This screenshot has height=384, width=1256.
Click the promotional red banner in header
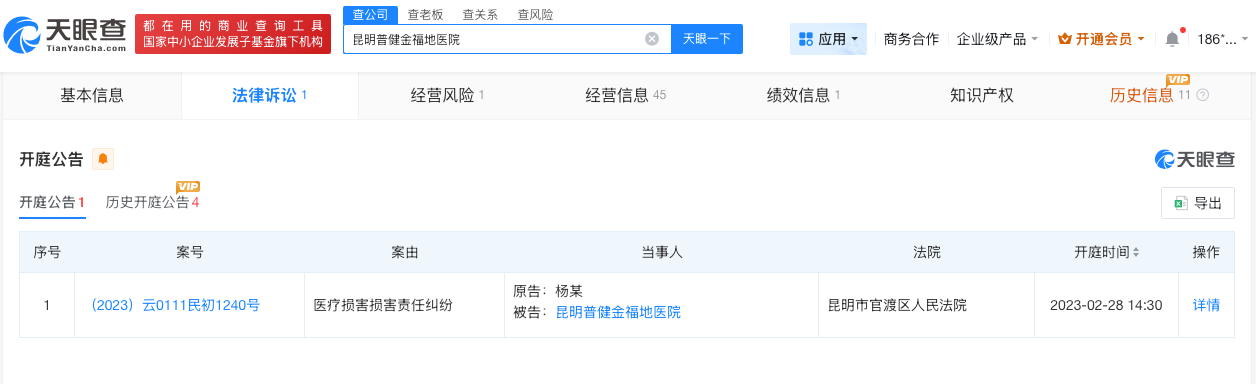click(x=233, y=35)
